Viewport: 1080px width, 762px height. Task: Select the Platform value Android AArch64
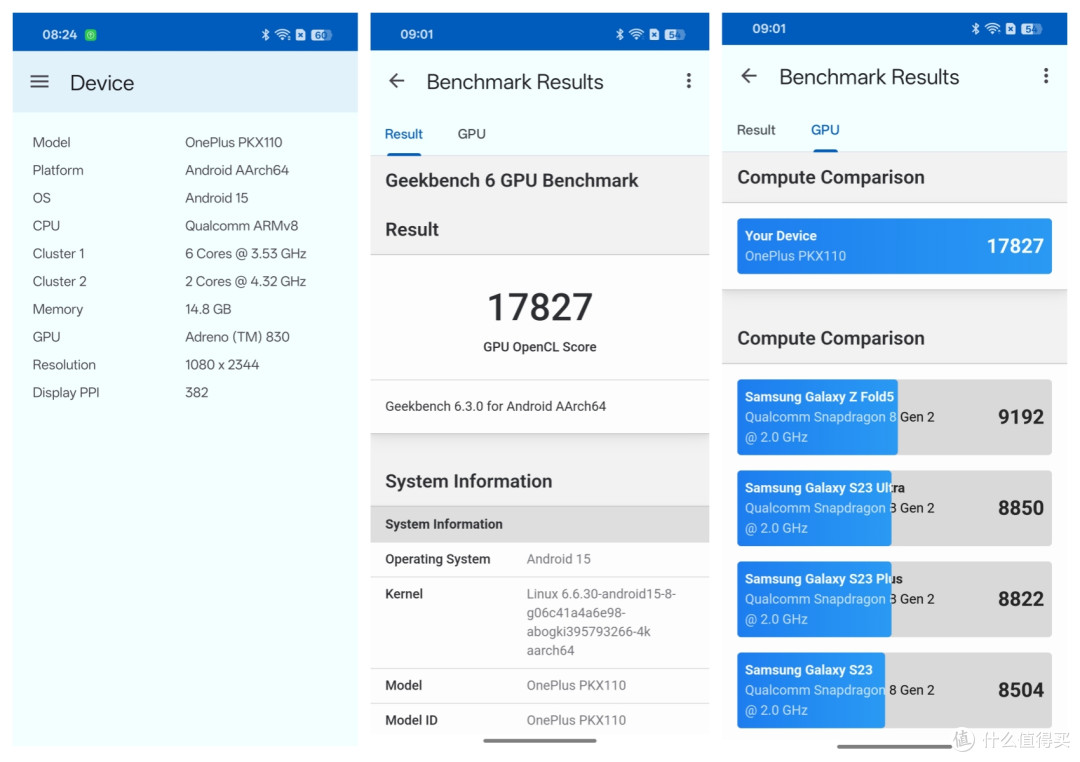(237, 170)
